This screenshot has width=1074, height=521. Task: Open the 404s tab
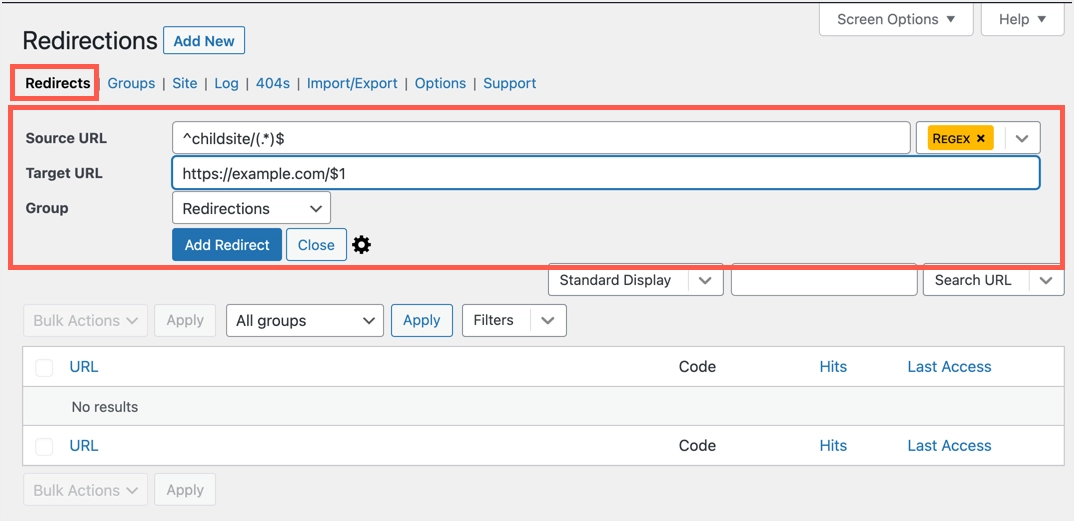coord(273,83)
